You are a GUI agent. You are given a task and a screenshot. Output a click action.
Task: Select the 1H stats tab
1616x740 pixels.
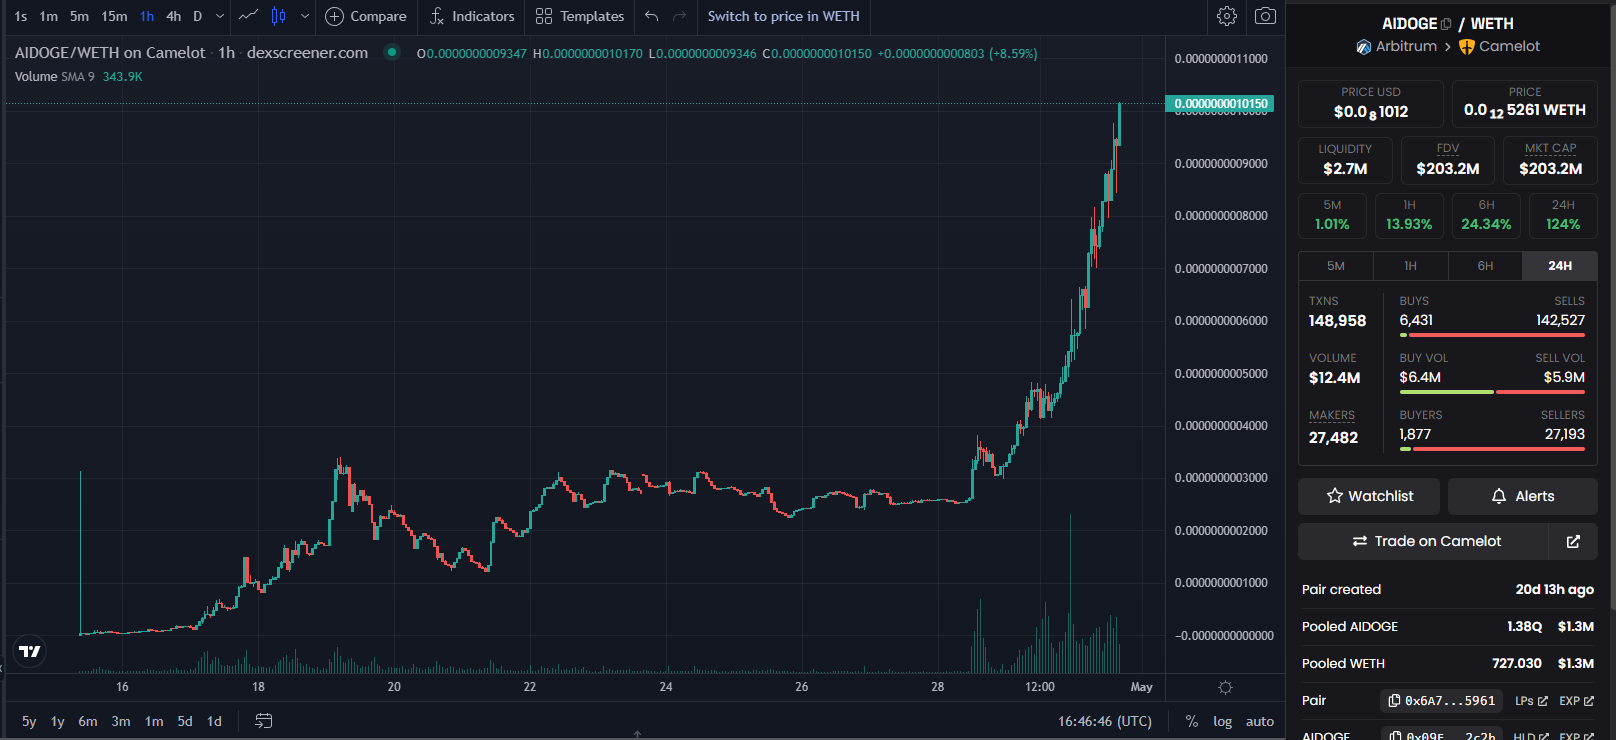click(1410, 266)
